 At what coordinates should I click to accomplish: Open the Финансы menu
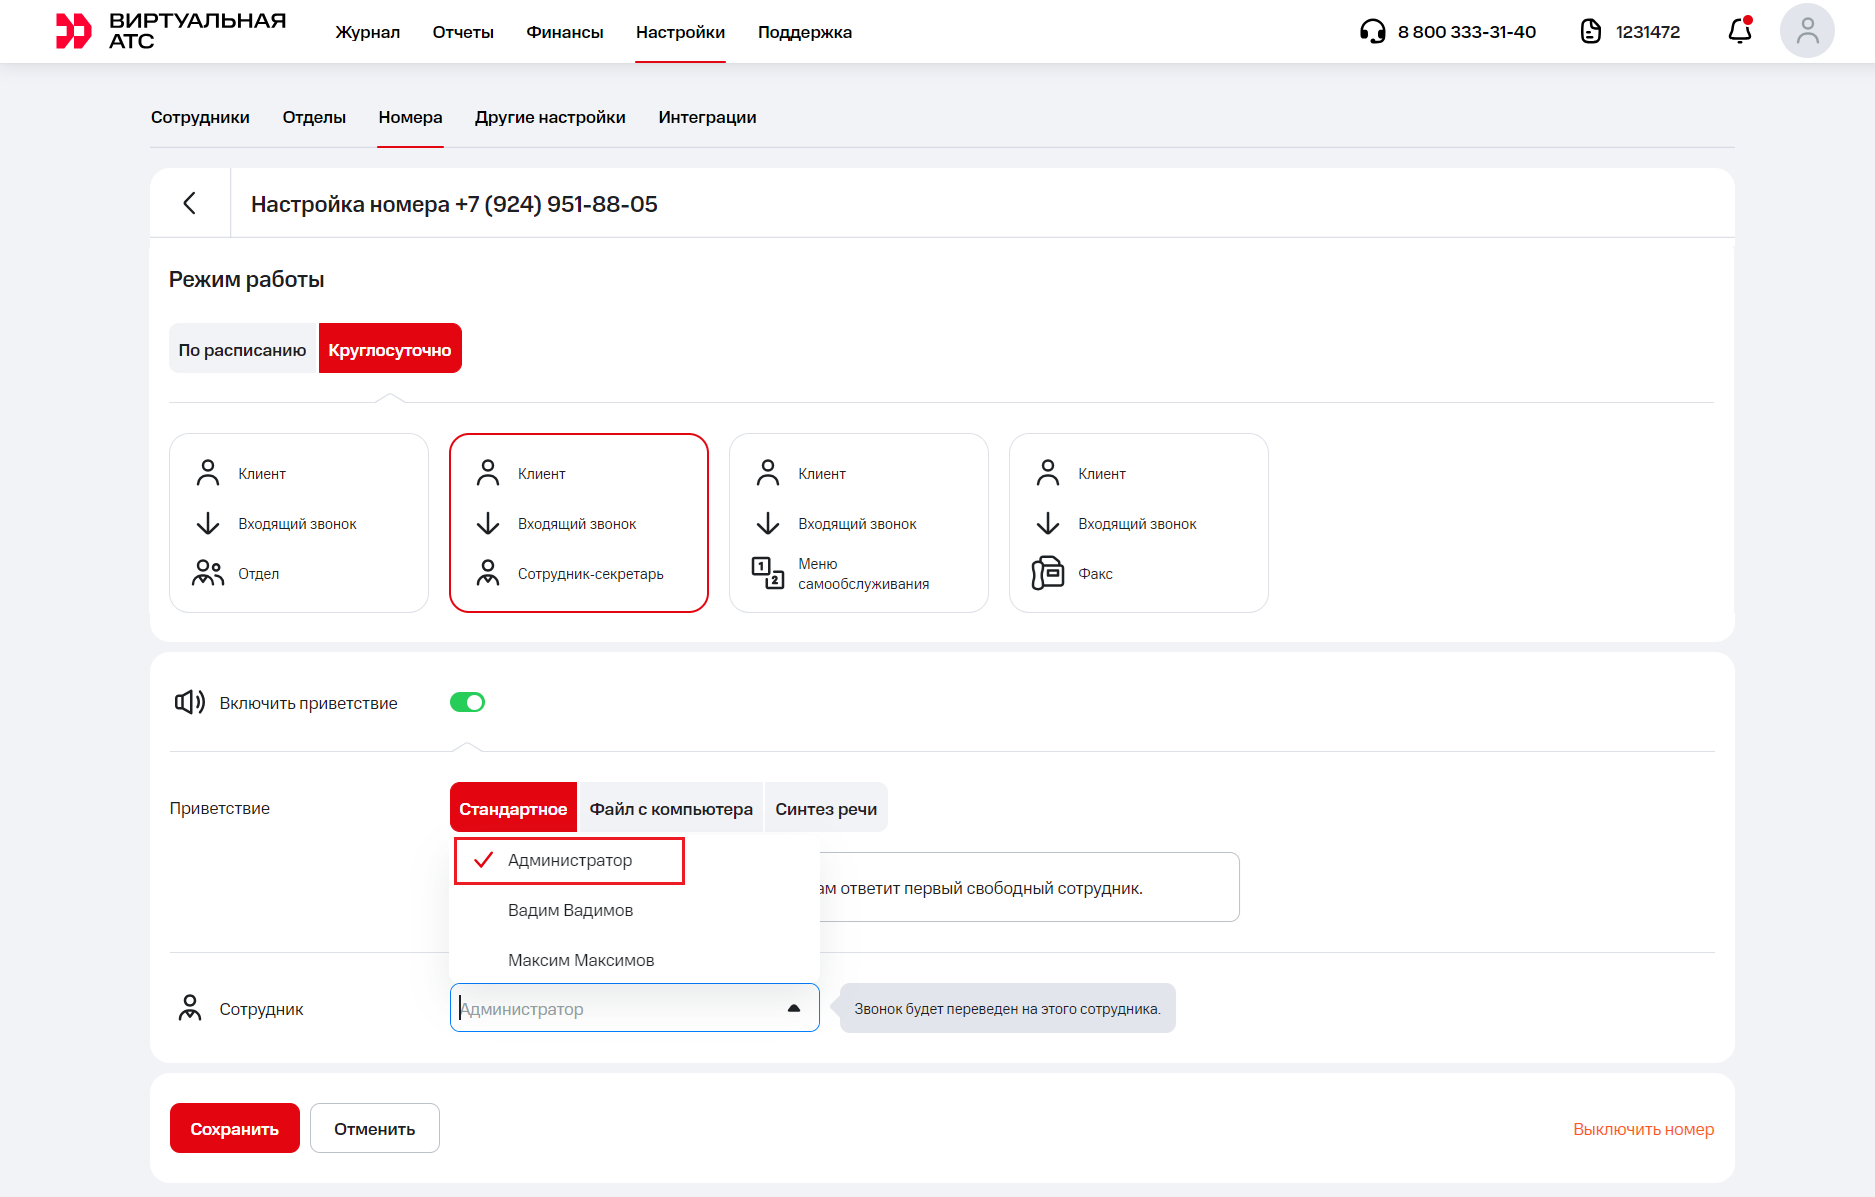coord(564,32)
